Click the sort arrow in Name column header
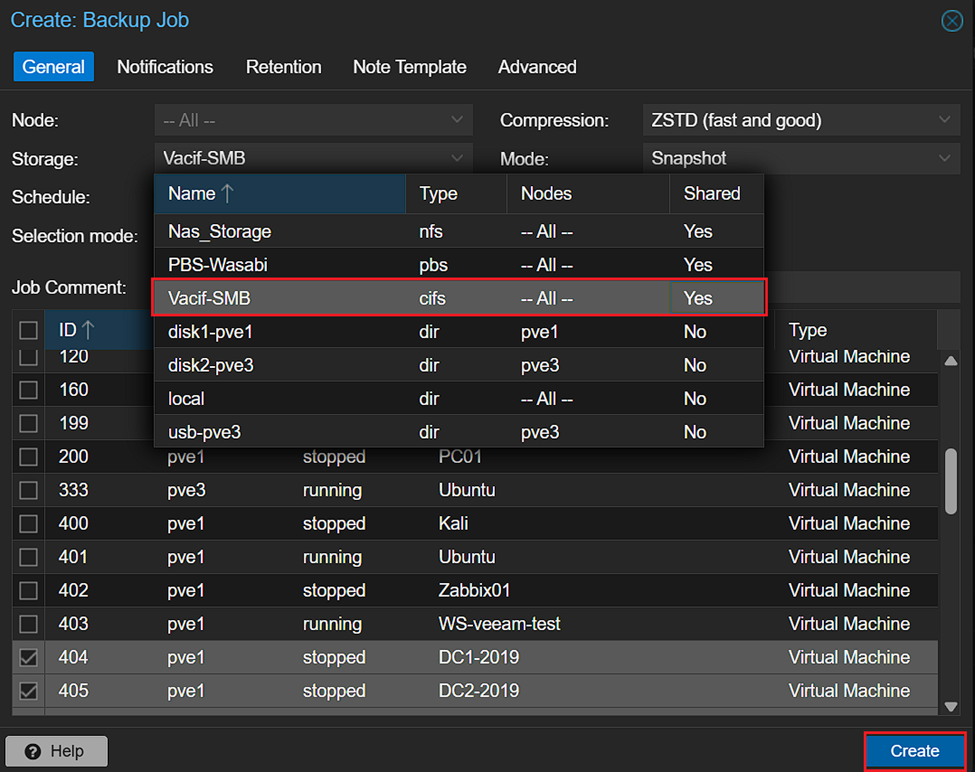This screenshot has height=772, width=975. click(227, 193)
